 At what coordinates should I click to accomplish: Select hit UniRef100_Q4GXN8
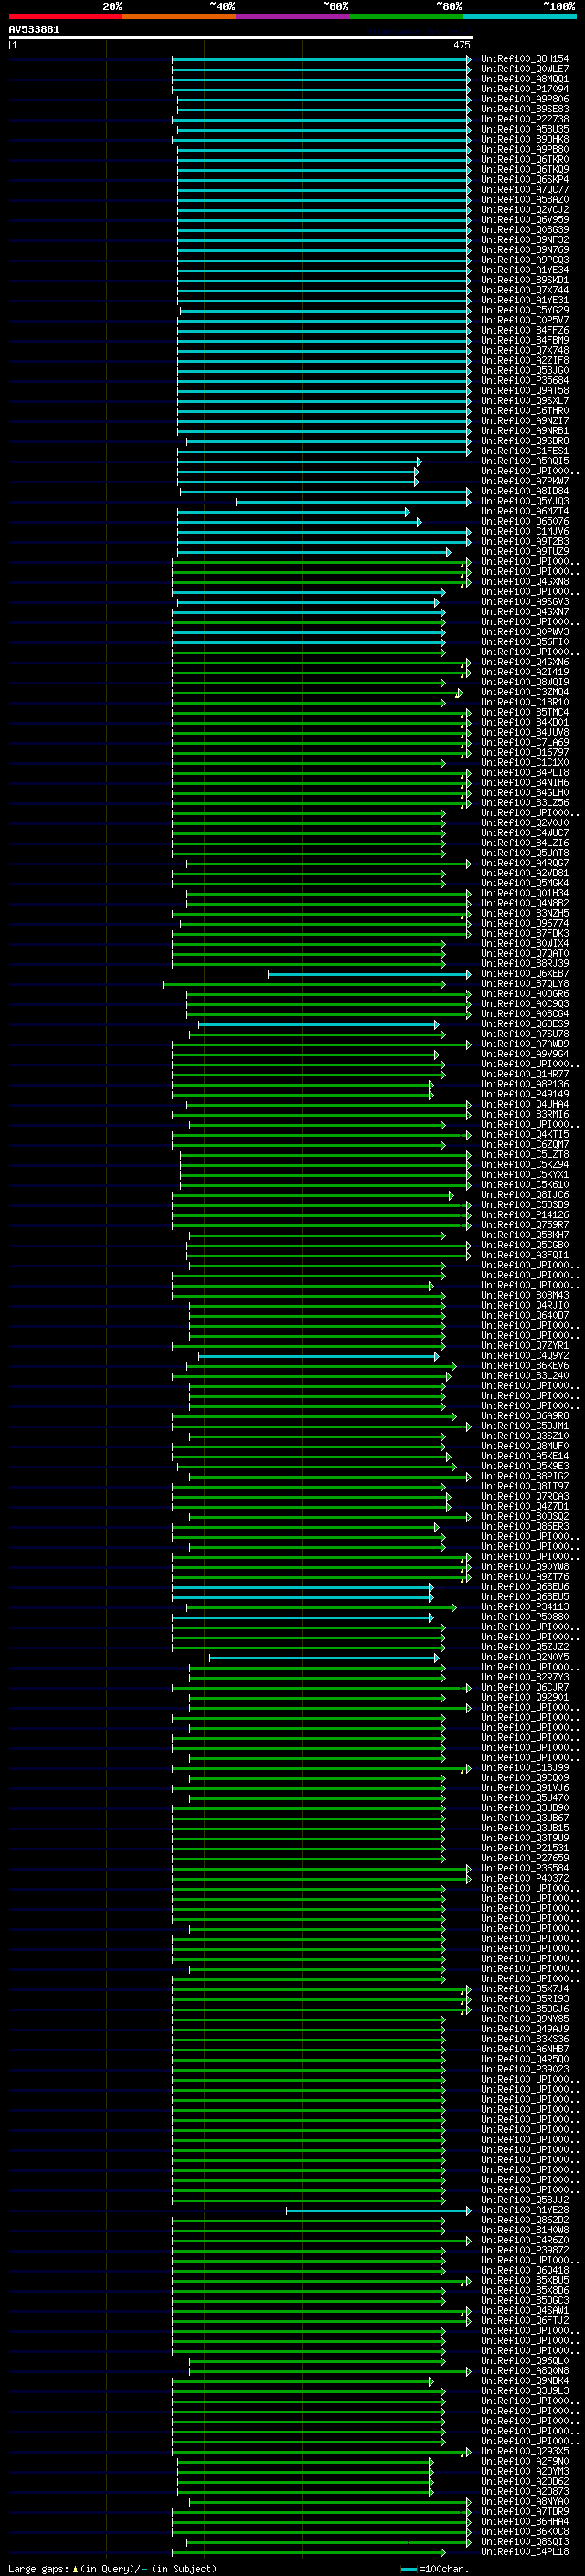pos(525,582)
